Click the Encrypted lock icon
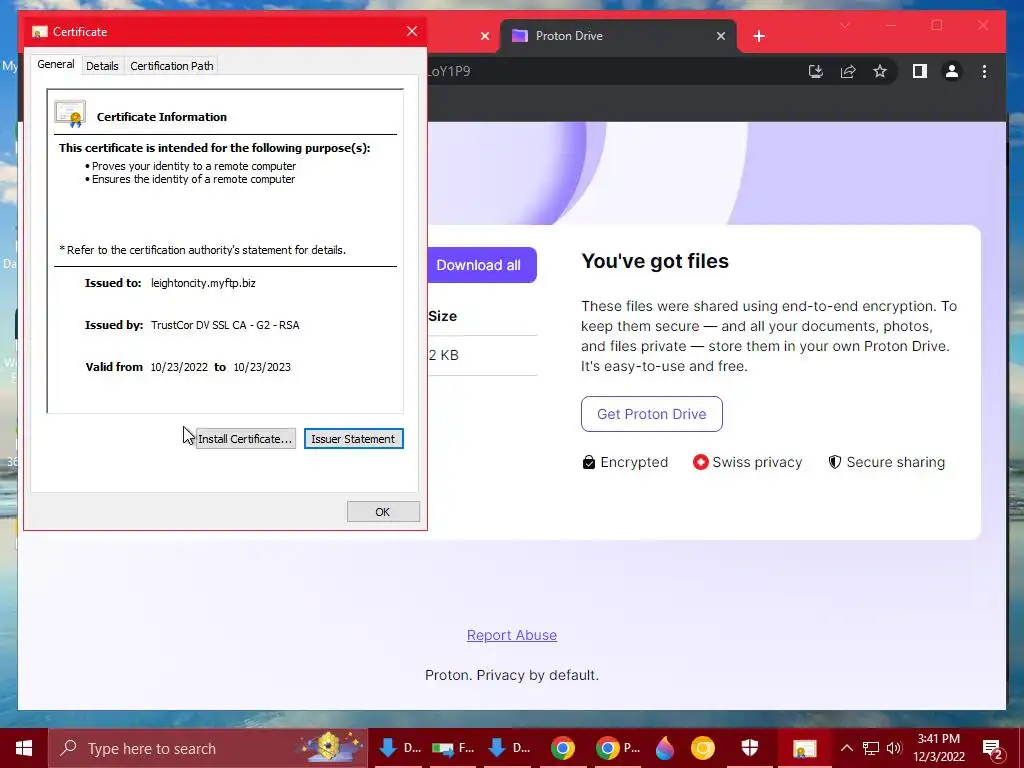The image size is (1024, 768). point(588,462)
